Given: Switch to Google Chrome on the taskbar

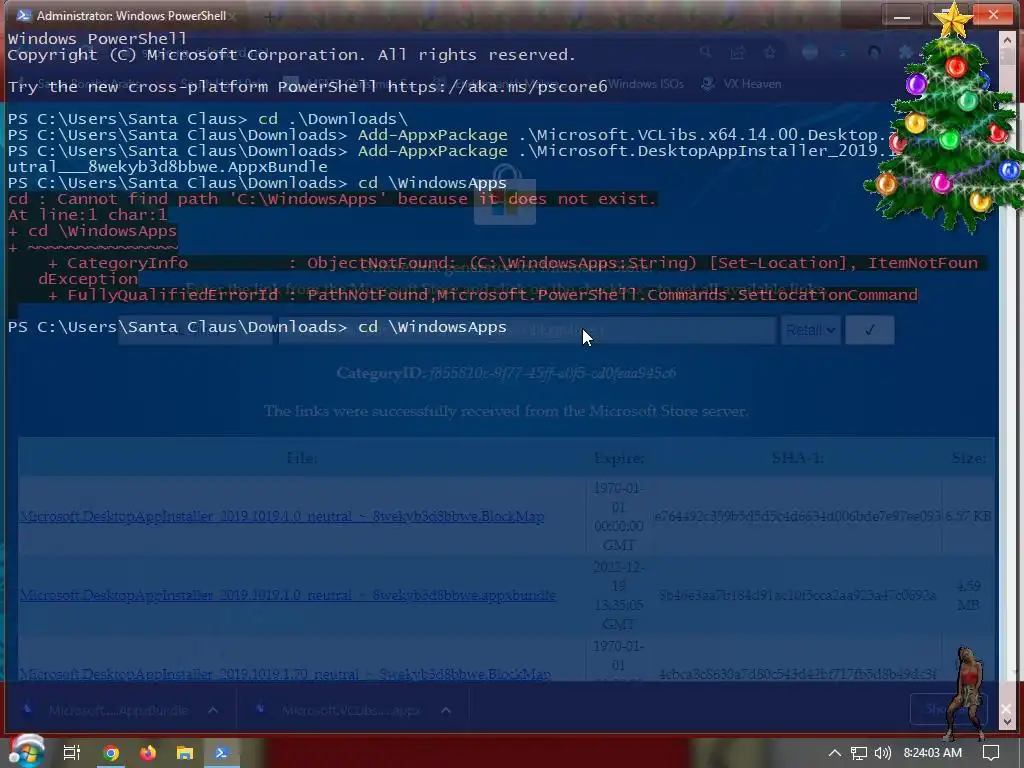Looking at the screenshot, I should tap(111, 753).
